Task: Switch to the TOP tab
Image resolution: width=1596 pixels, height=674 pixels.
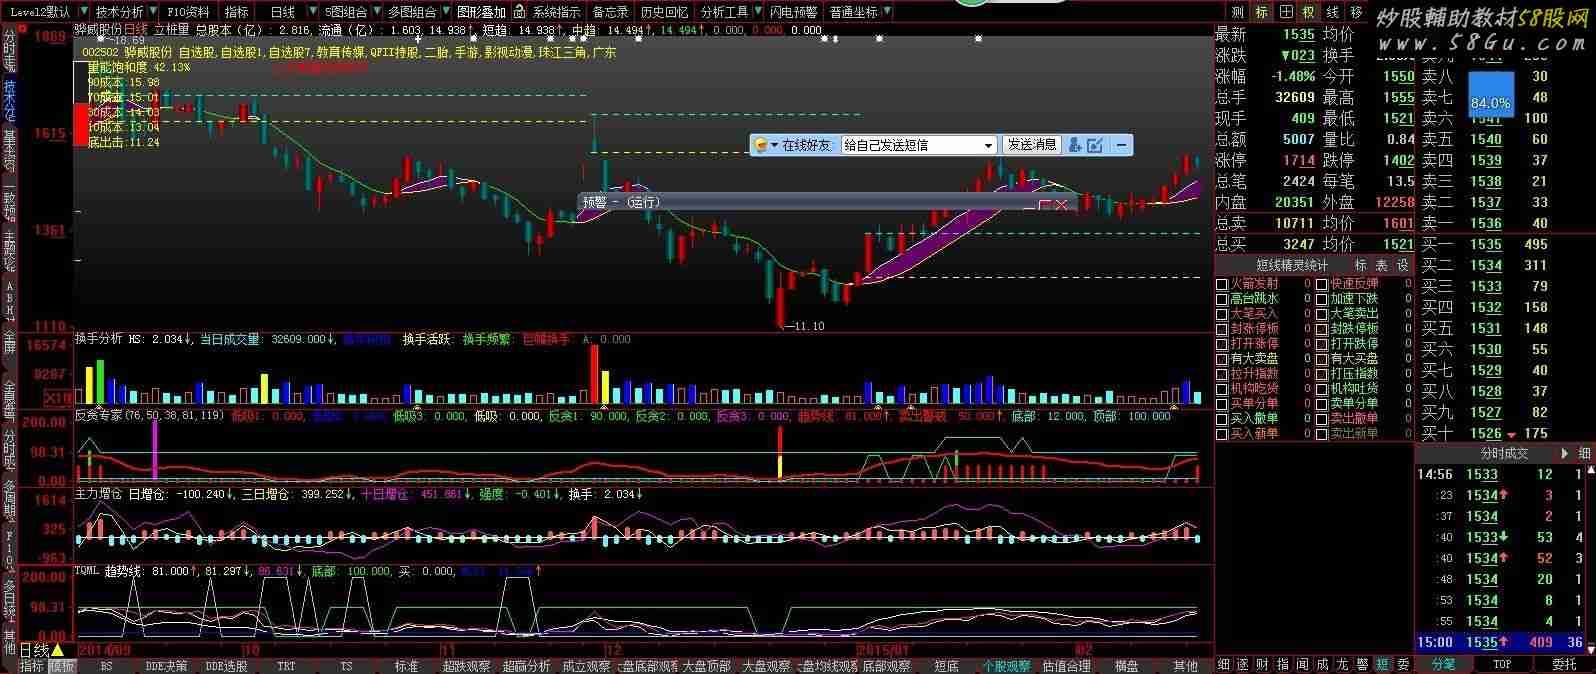Action: pyautogui.click(x=1503, y=665)
